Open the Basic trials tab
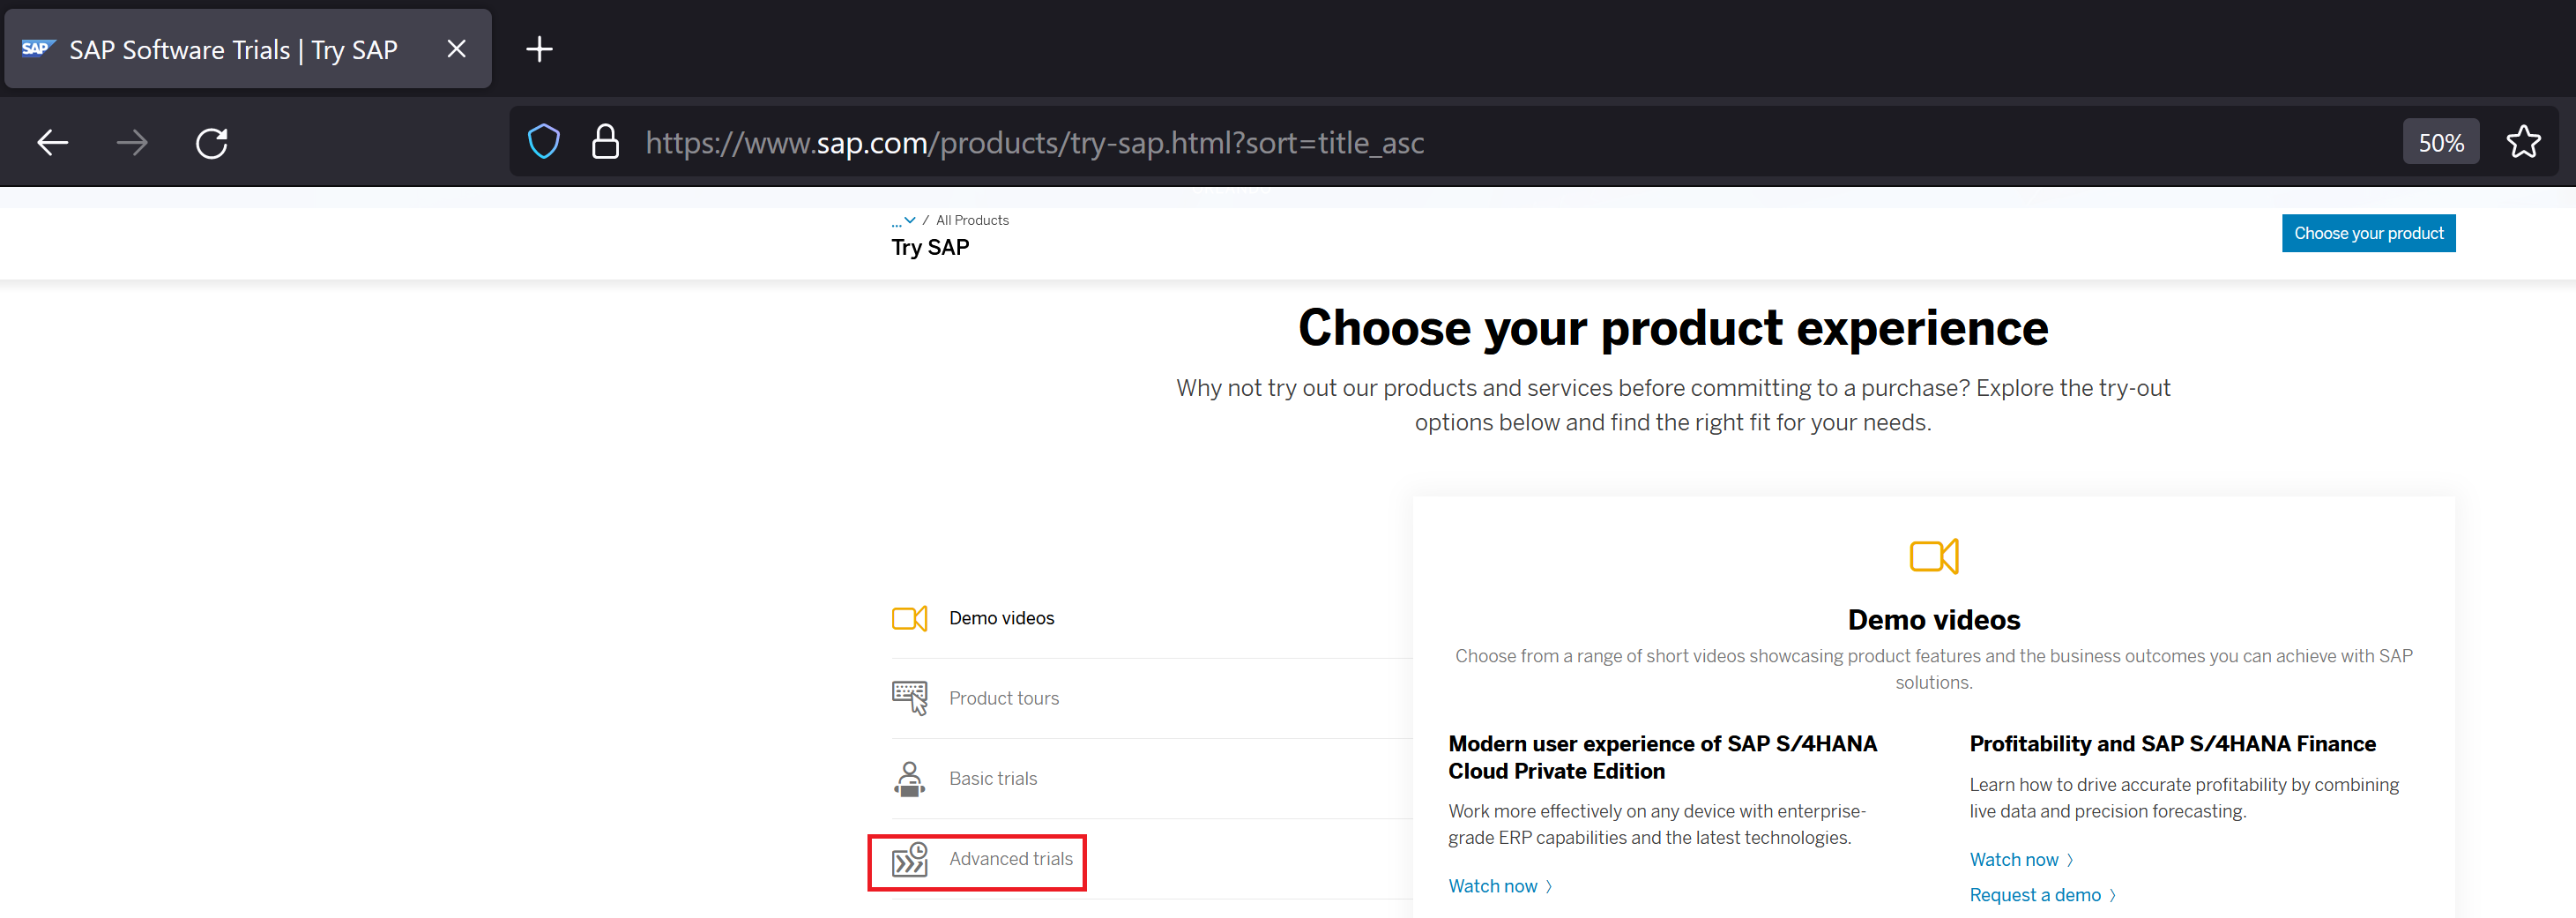Screen dimensions: 2576x918 [x=992, y=778]
